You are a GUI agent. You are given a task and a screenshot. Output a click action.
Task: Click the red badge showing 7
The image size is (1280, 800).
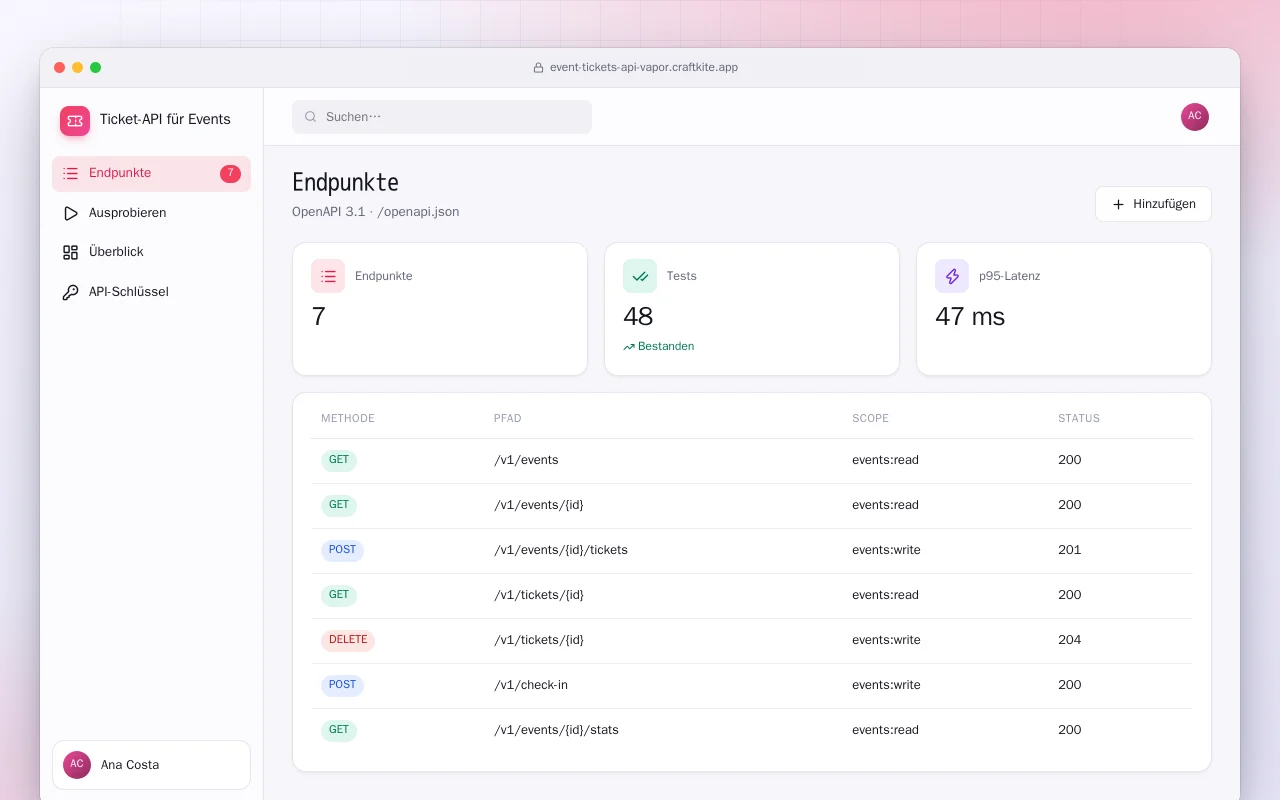(230, 174)
